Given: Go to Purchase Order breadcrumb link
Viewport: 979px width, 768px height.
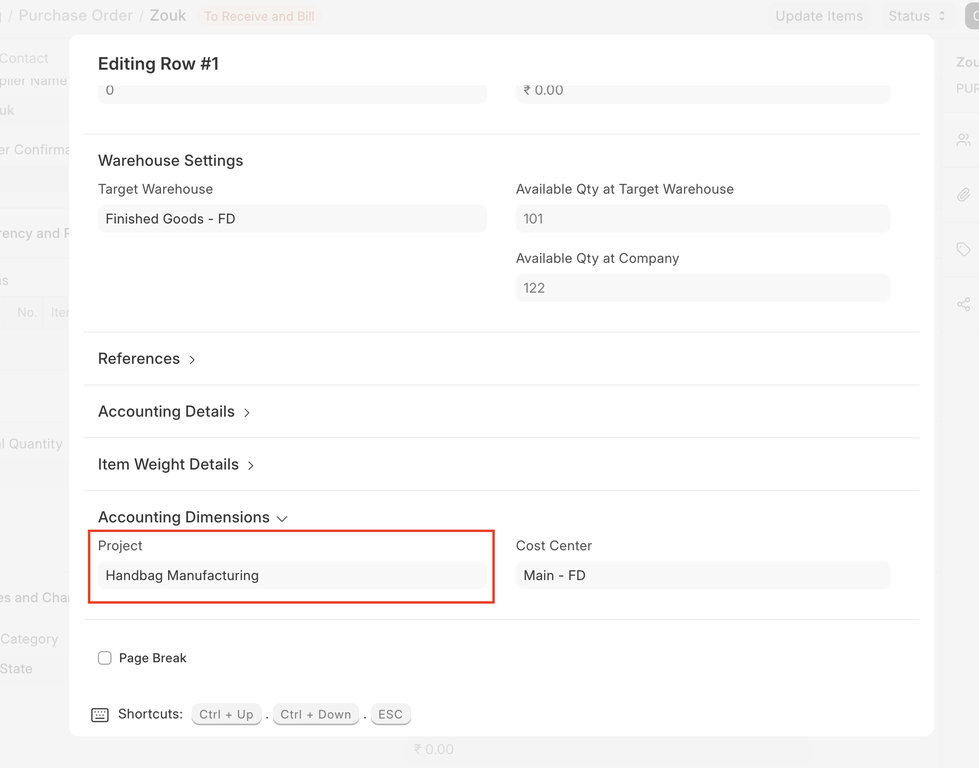Looking at the screenshot, I should (75, 16).
